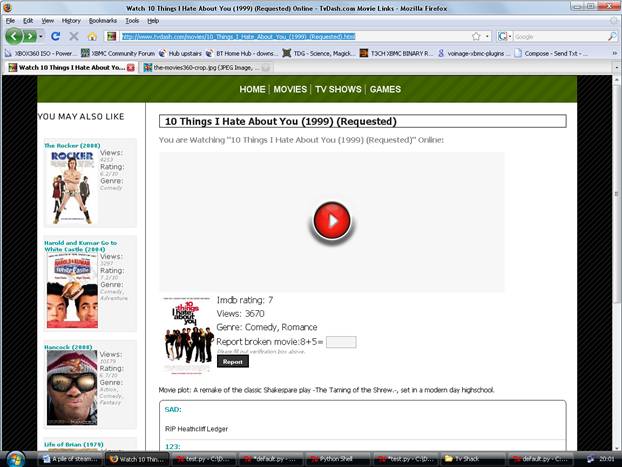Switch to TV Shack folder taskbar item
Image resolution: width=622 pixels, height=467 pixels.
471,459
